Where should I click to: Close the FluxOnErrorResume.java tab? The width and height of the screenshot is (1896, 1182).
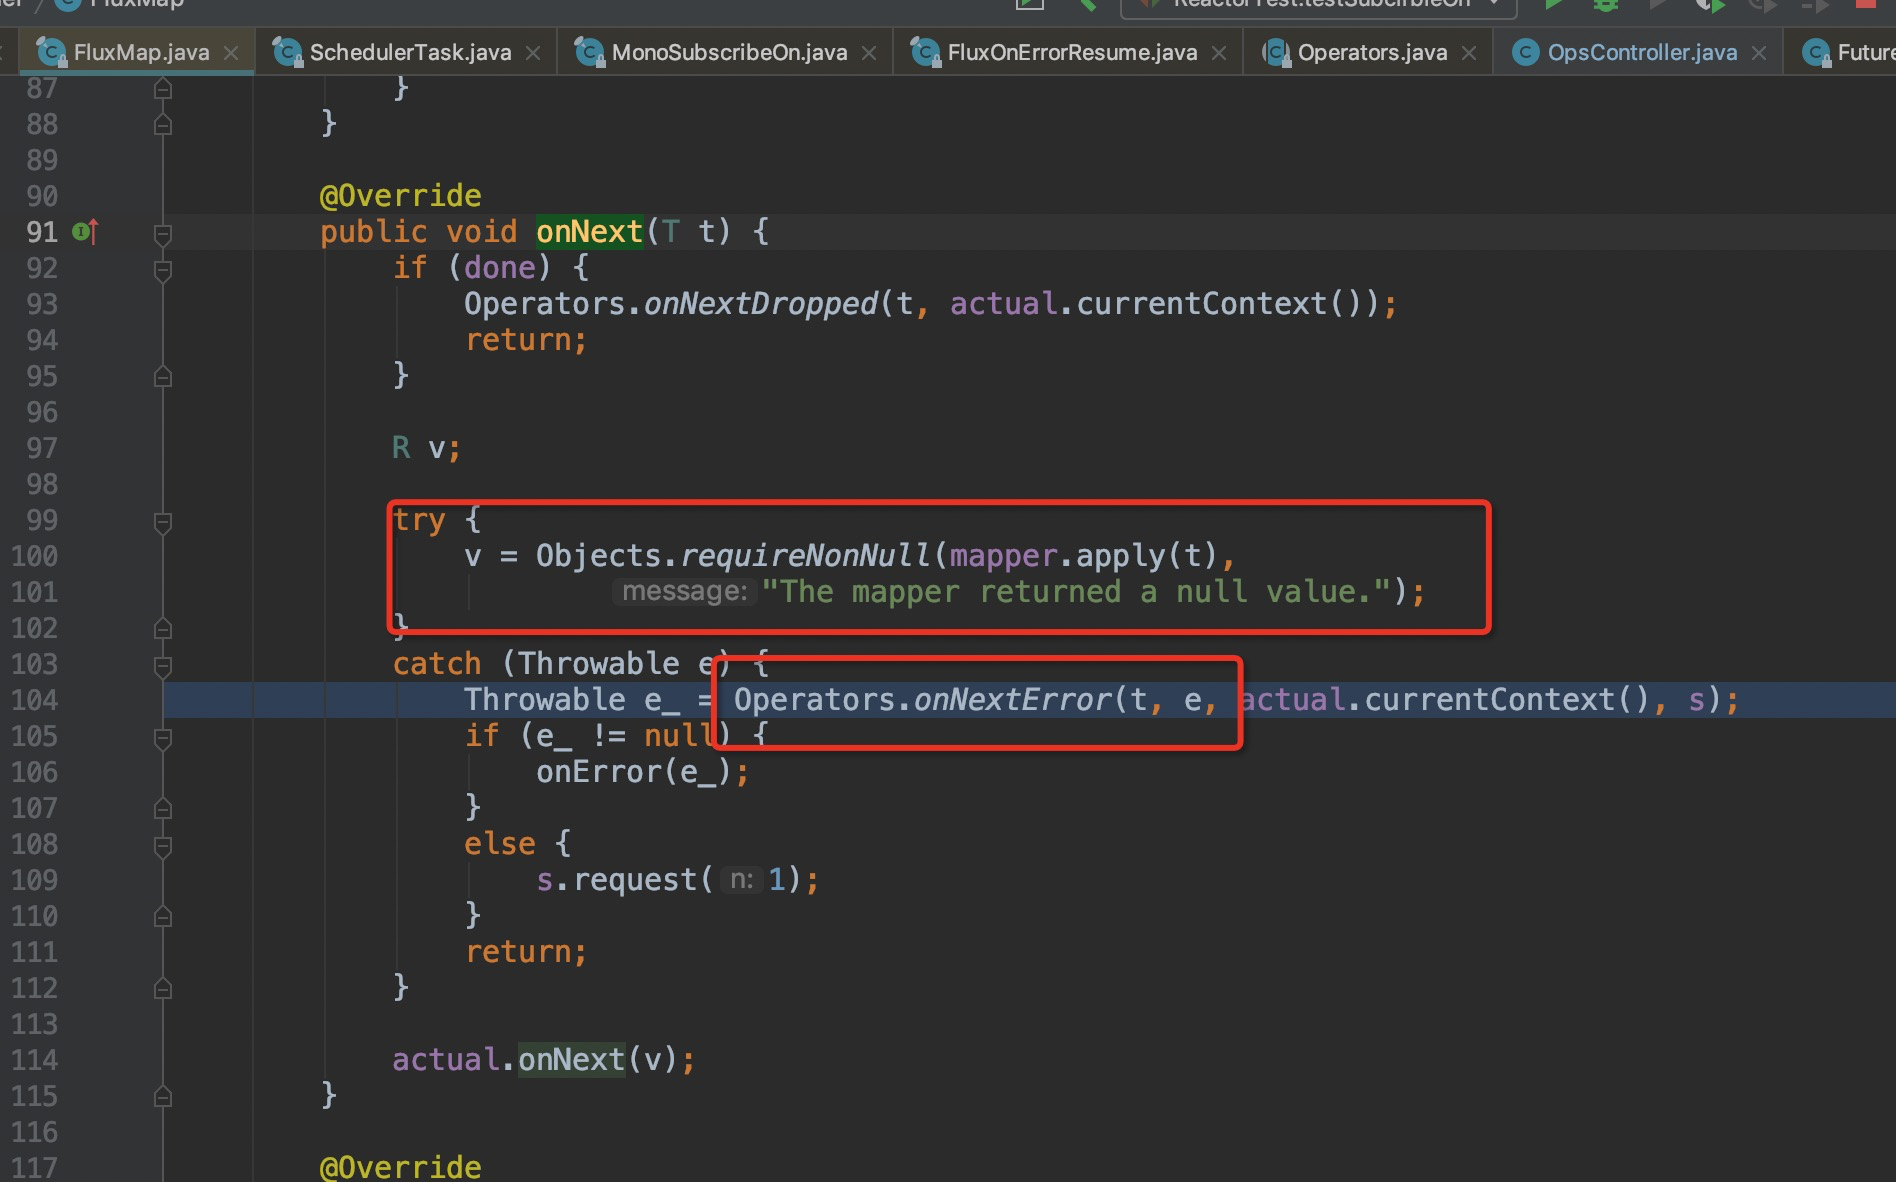click(1218, 51)
